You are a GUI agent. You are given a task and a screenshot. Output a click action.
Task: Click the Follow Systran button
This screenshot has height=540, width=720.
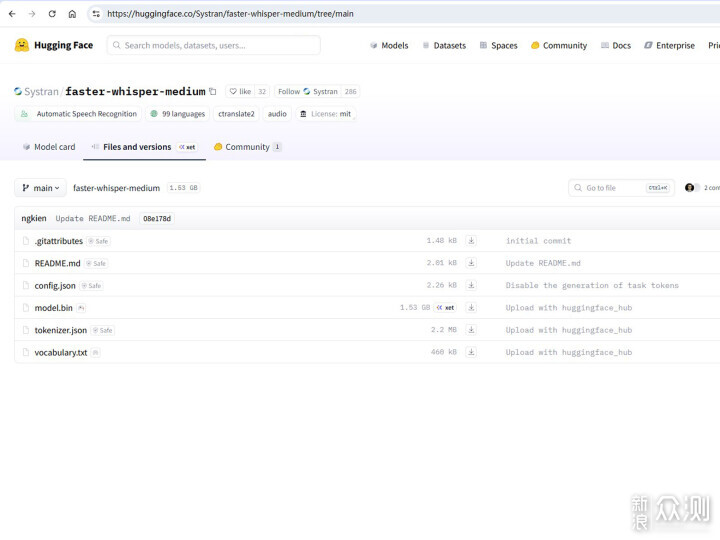point(308,91)
